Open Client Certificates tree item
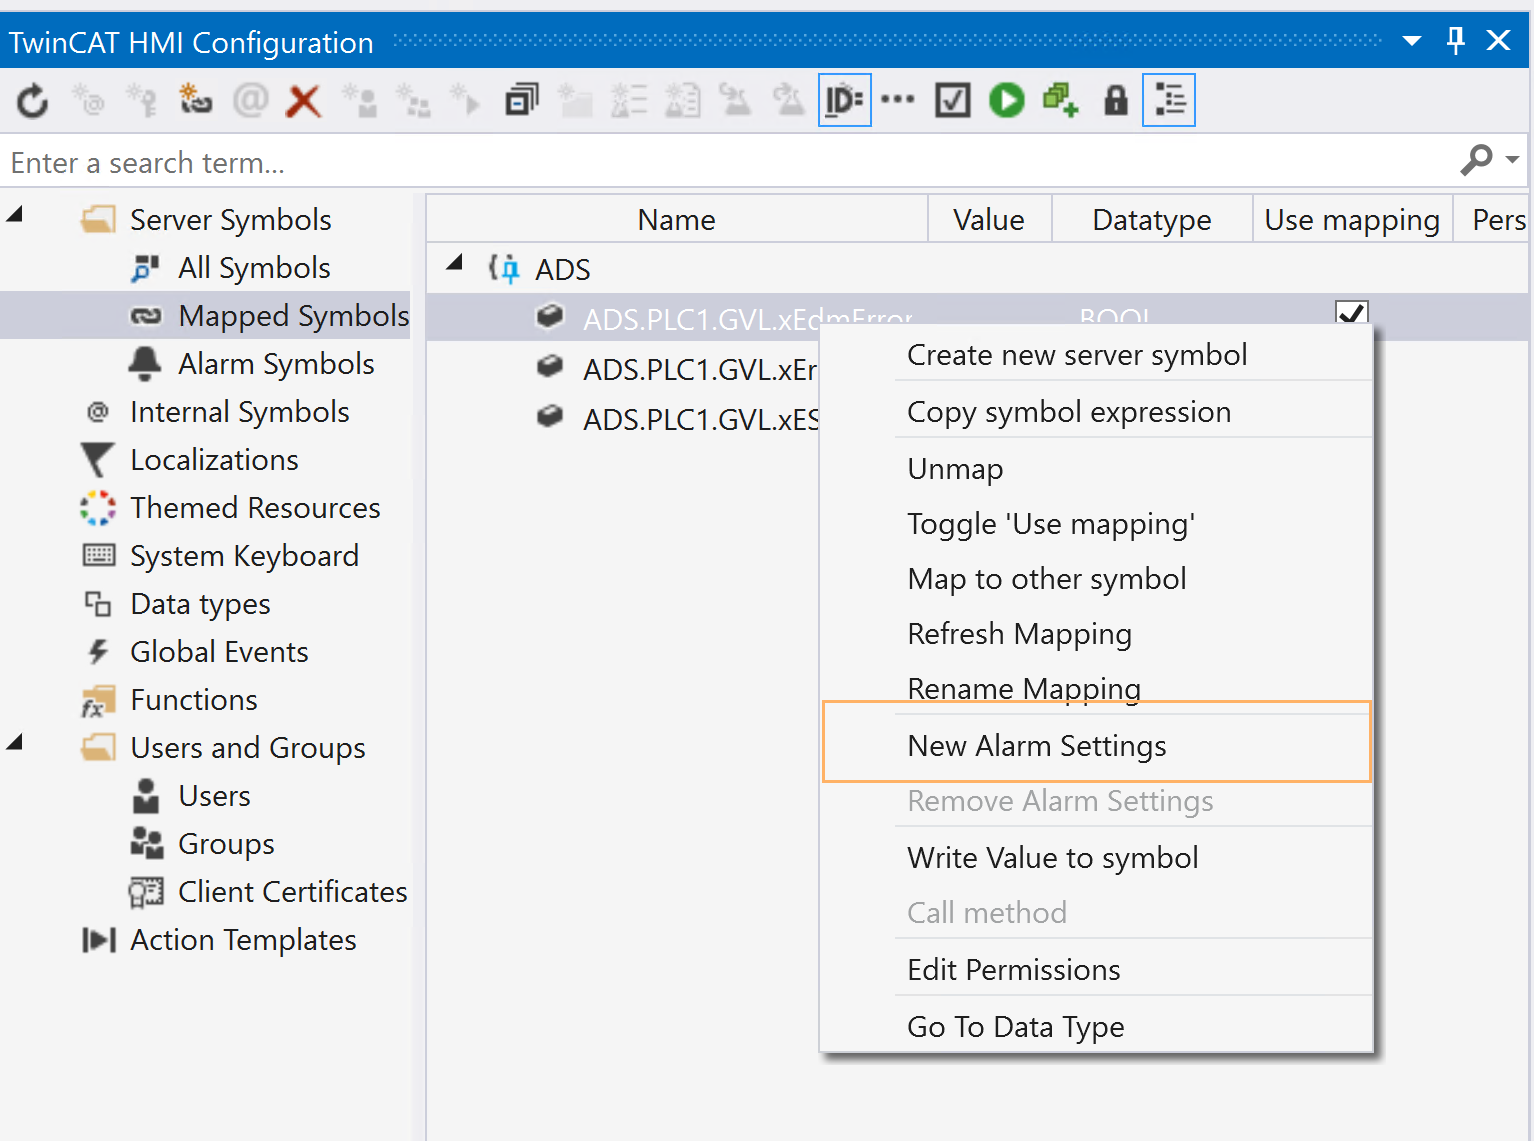 pos(292,892)
